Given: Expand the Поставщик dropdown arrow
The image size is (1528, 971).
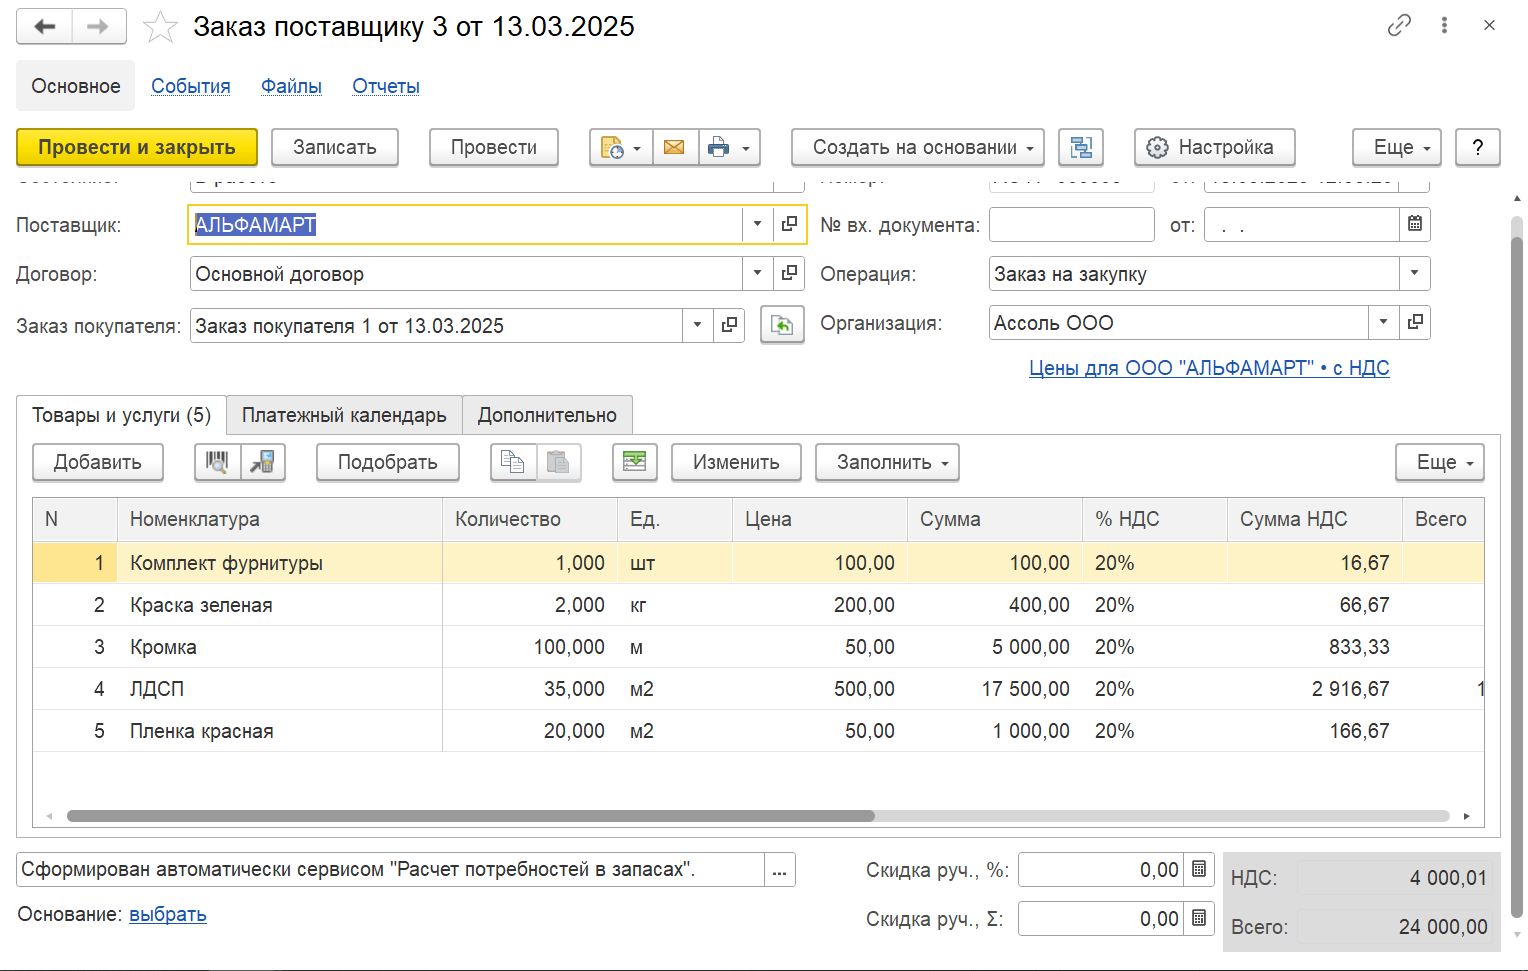Looking at the screenshot, I should pyautogui.click(x=758, y=224).
